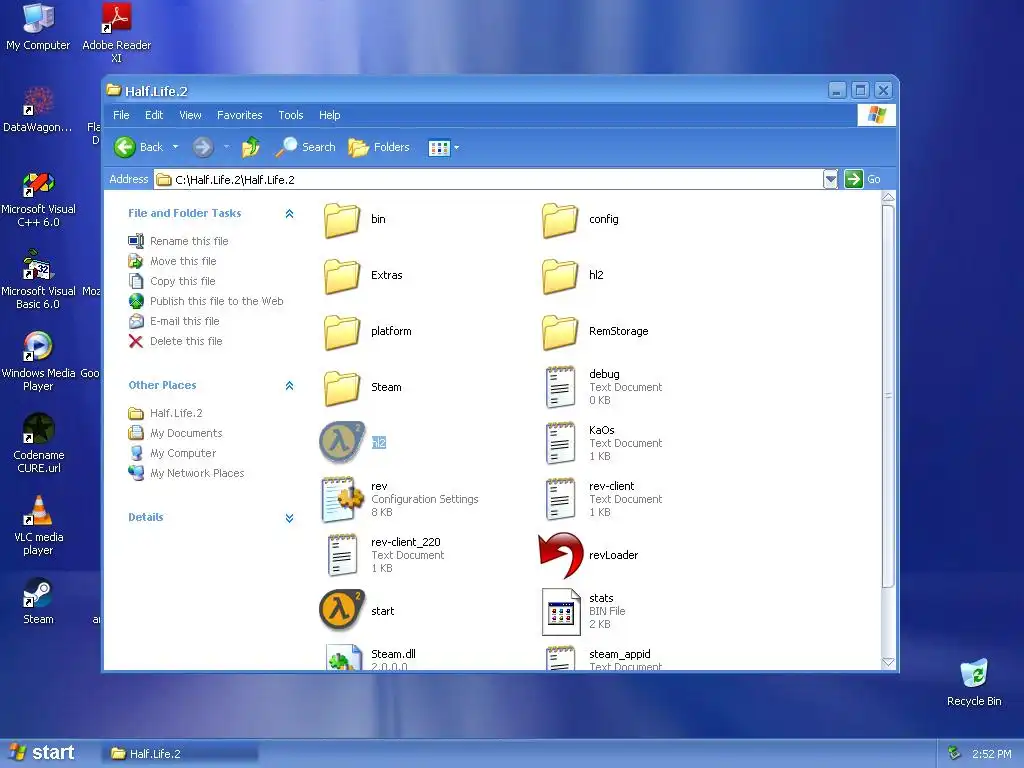Go to Half.Life.2 in Other Places
1024x768 pixels.
pyautogui.click(x=176, y=413)
